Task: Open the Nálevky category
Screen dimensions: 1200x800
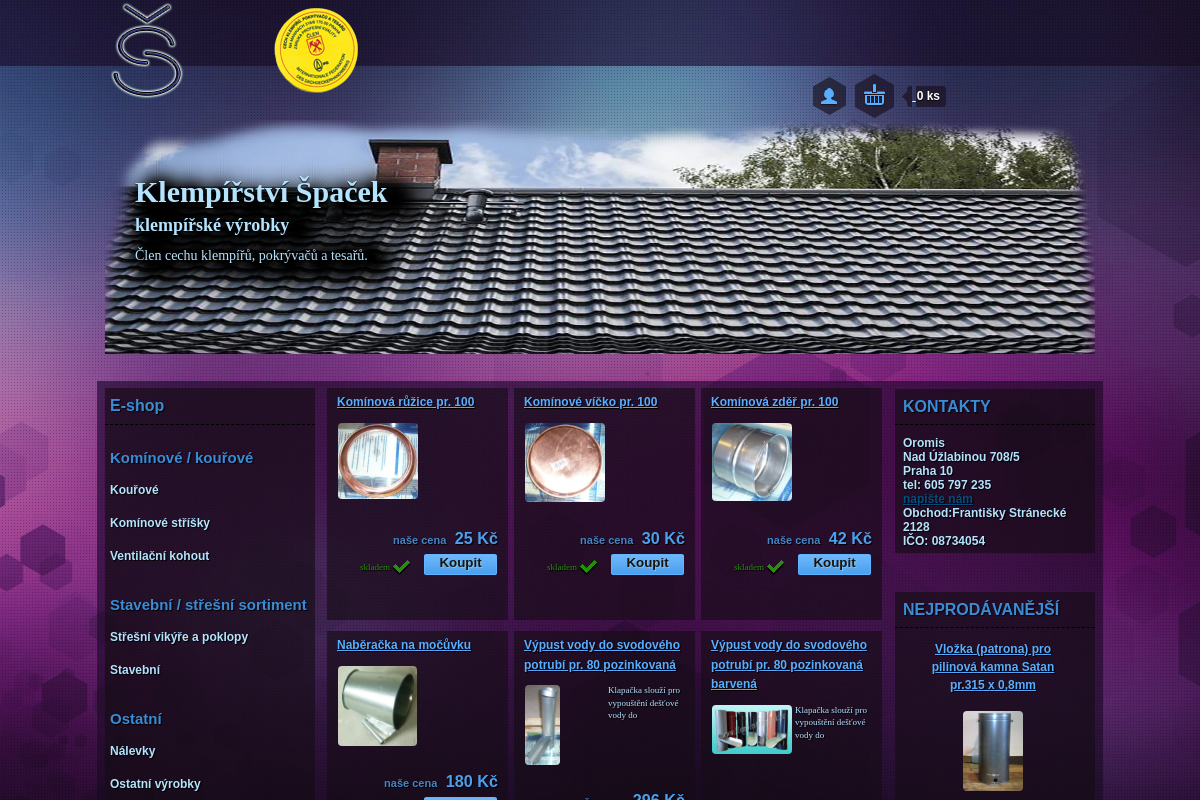Action: [x=133, y=751]
